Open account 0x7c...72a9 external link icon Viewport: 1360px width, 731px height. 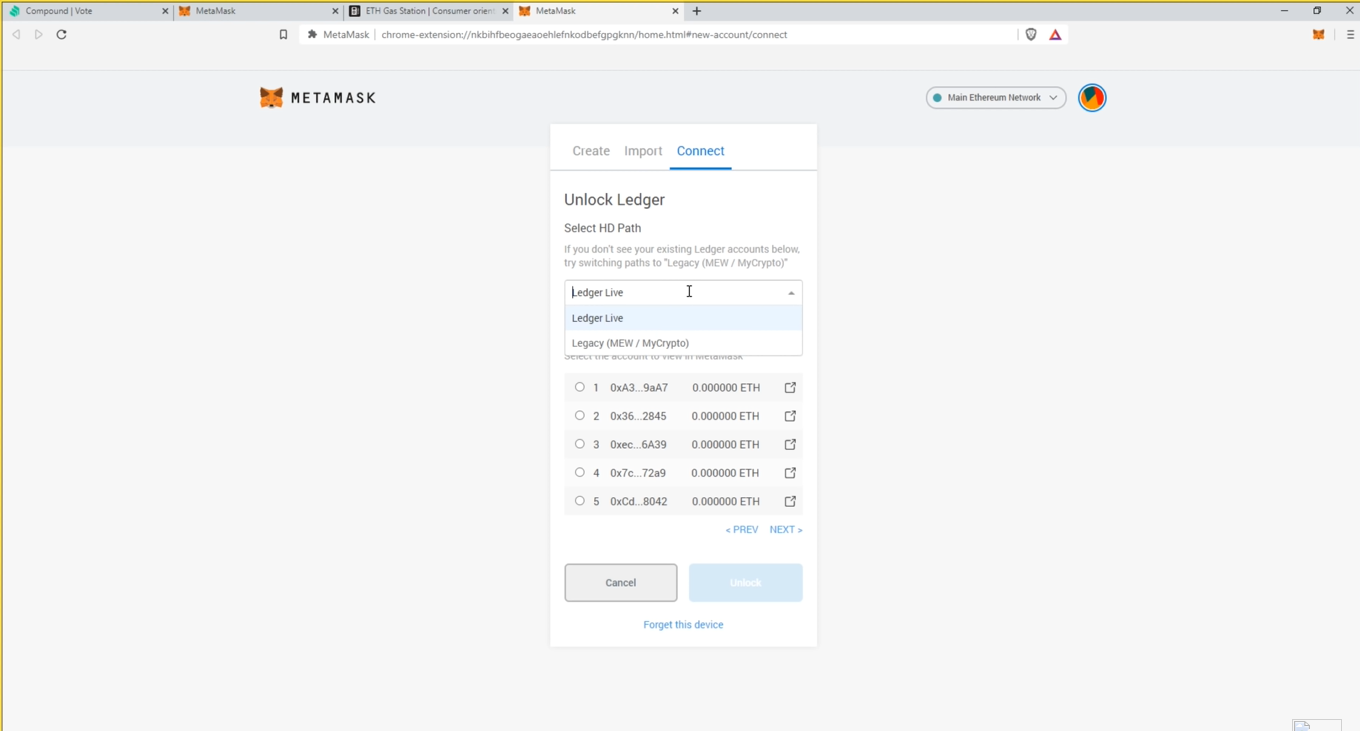click(790, 473)
